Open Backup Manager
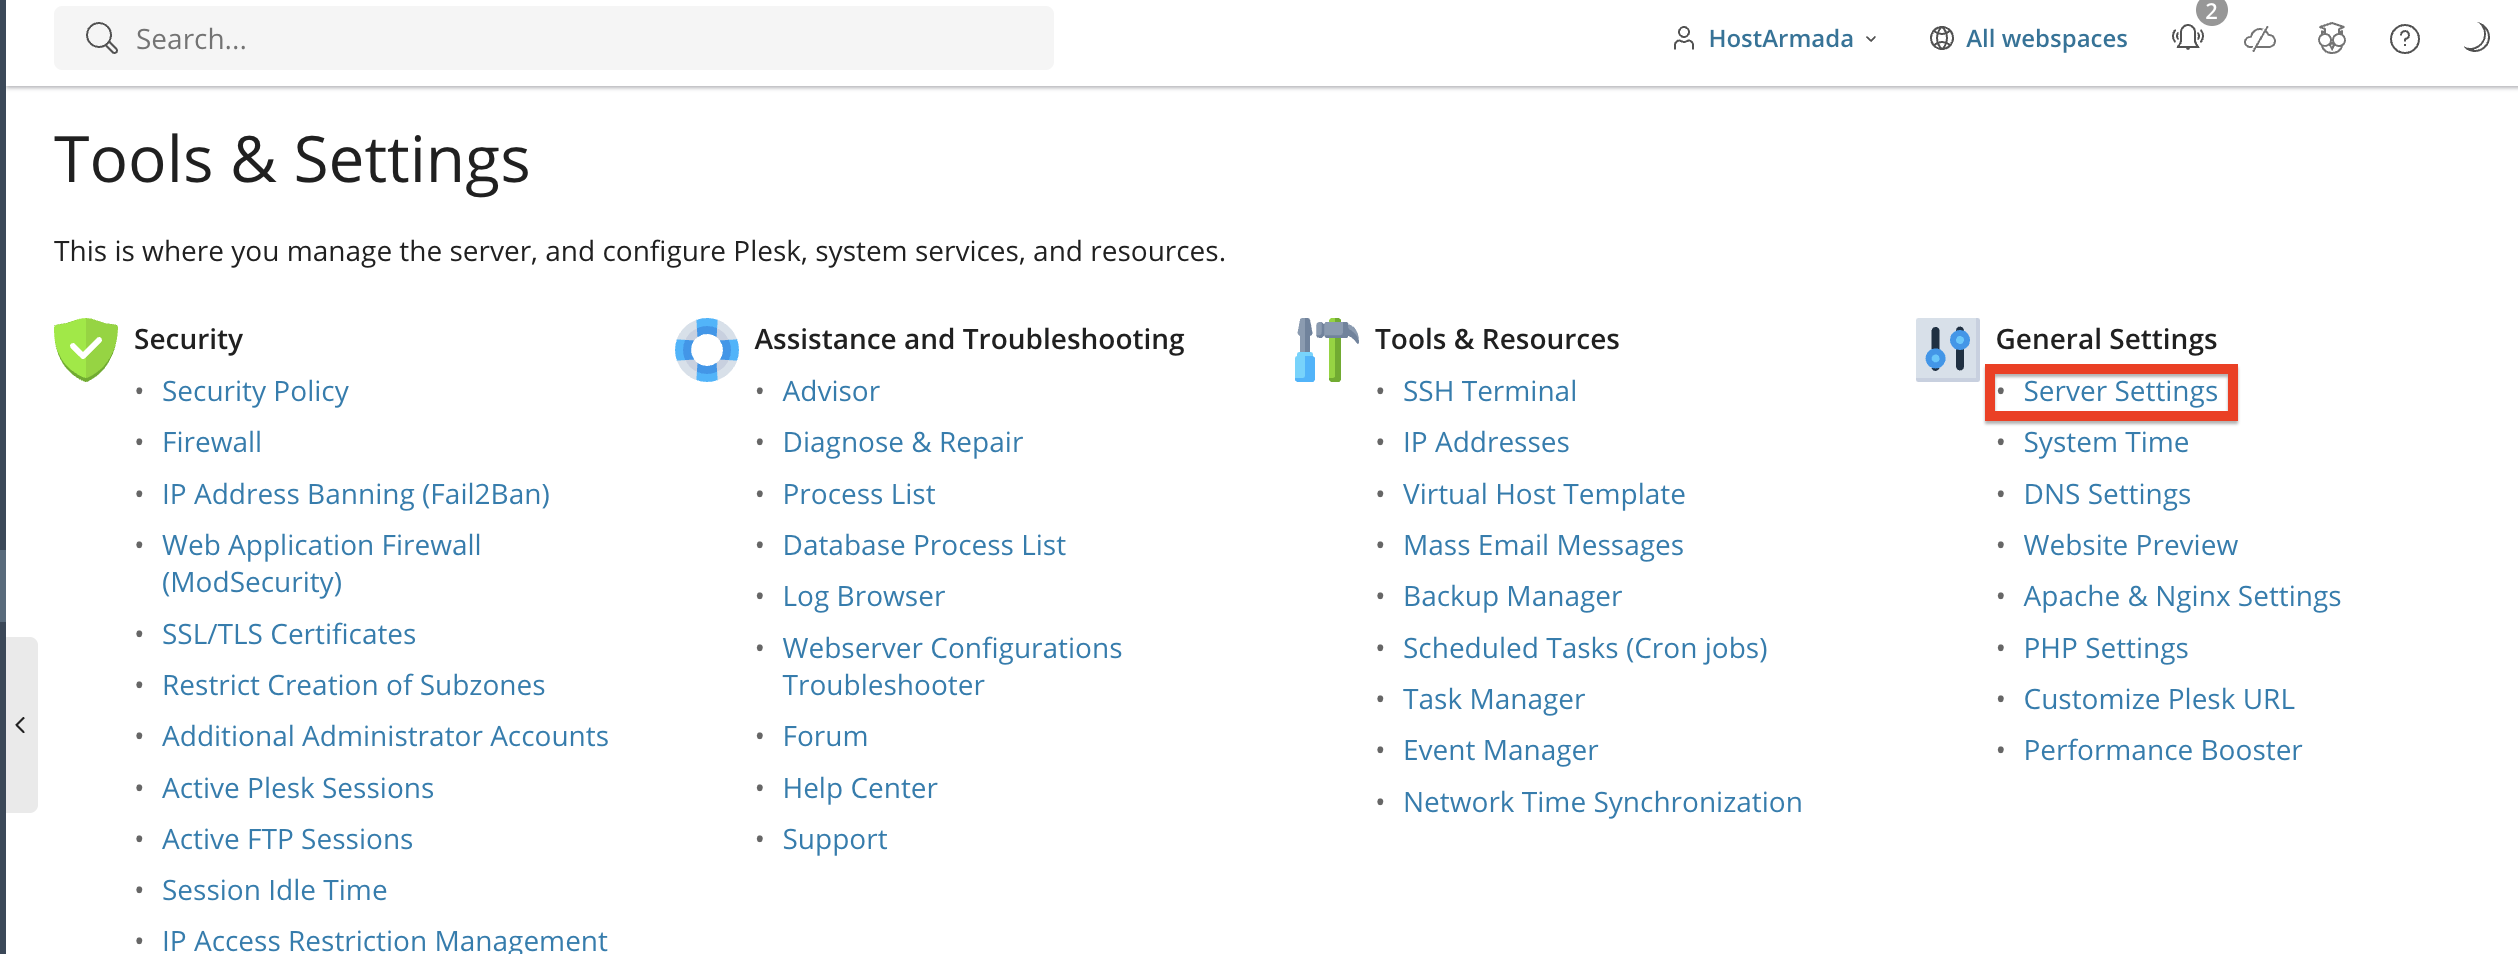The width and height of the screenshot is (2518, 954). point(1512,596)
